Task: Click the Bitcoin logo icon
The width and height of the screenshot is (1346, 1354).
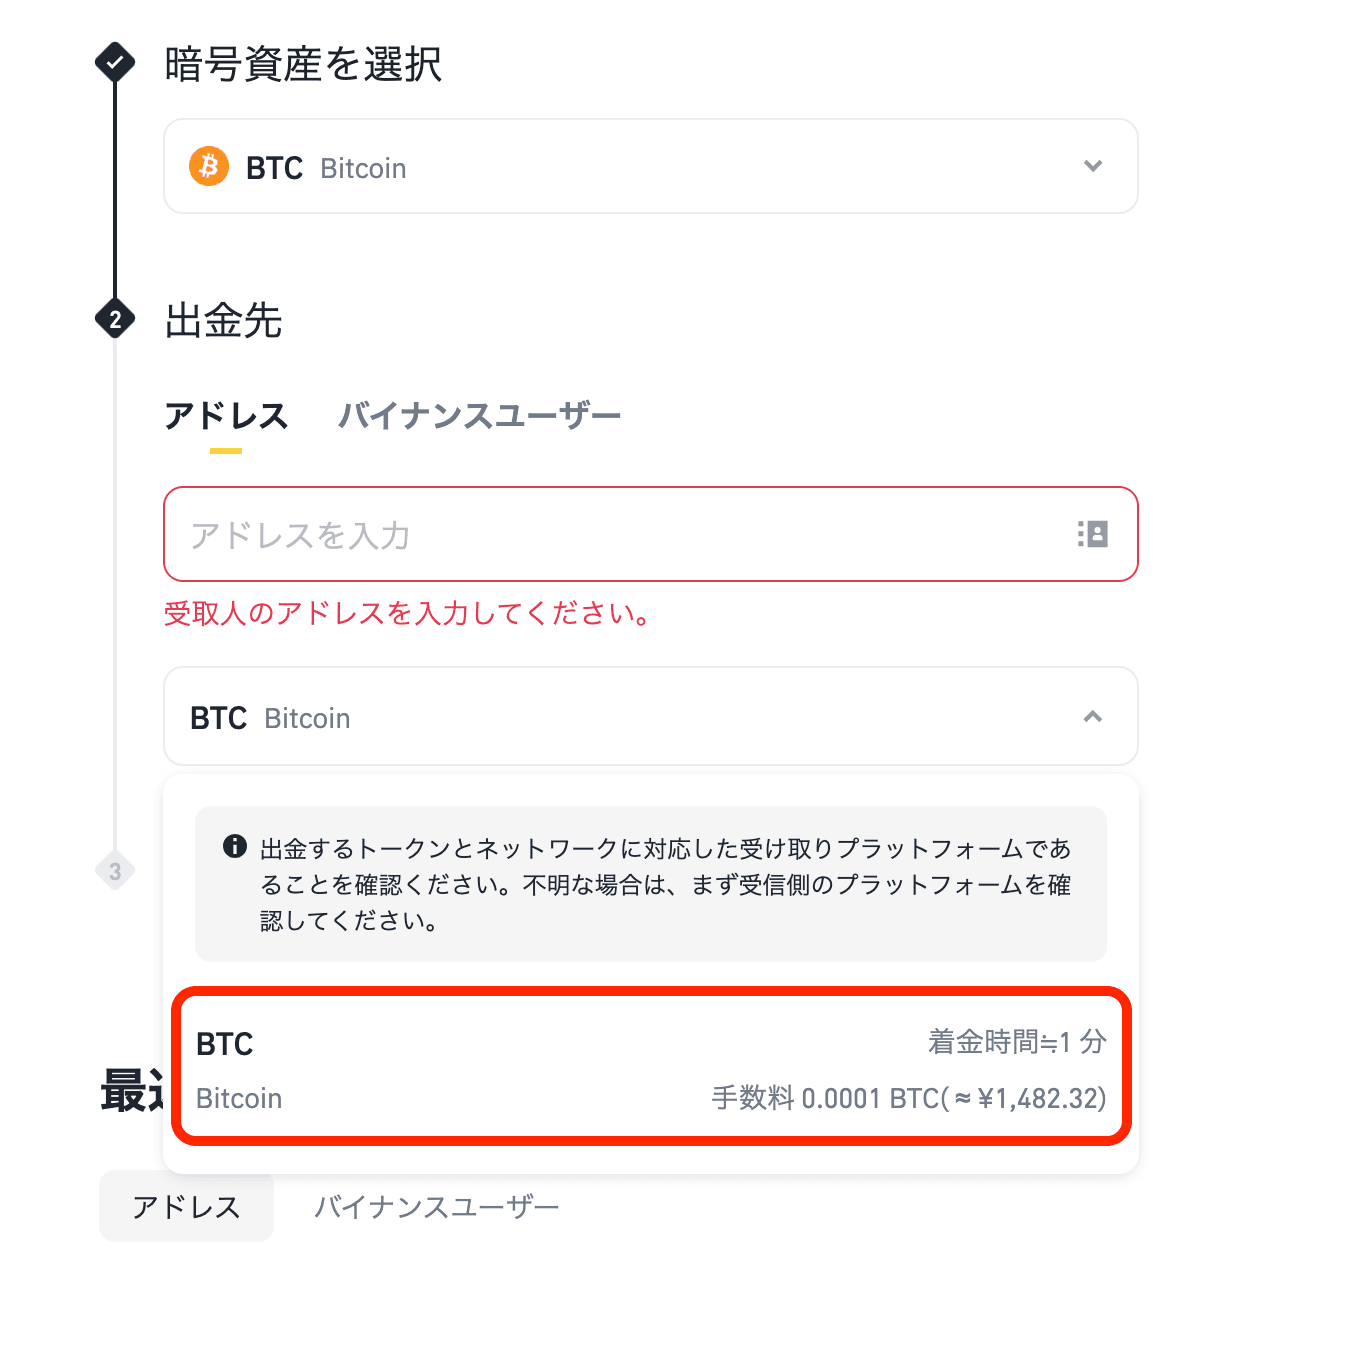Action: point(208,167)
